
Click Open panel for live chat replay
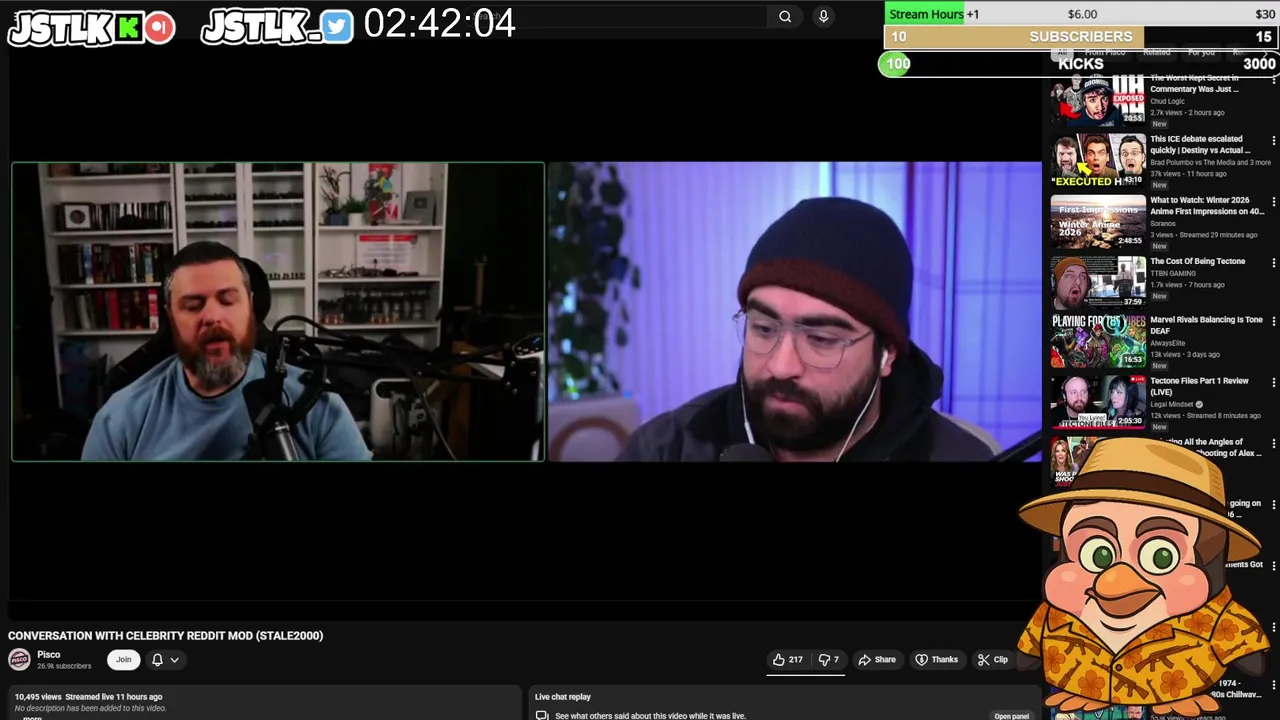point(1011,716)
